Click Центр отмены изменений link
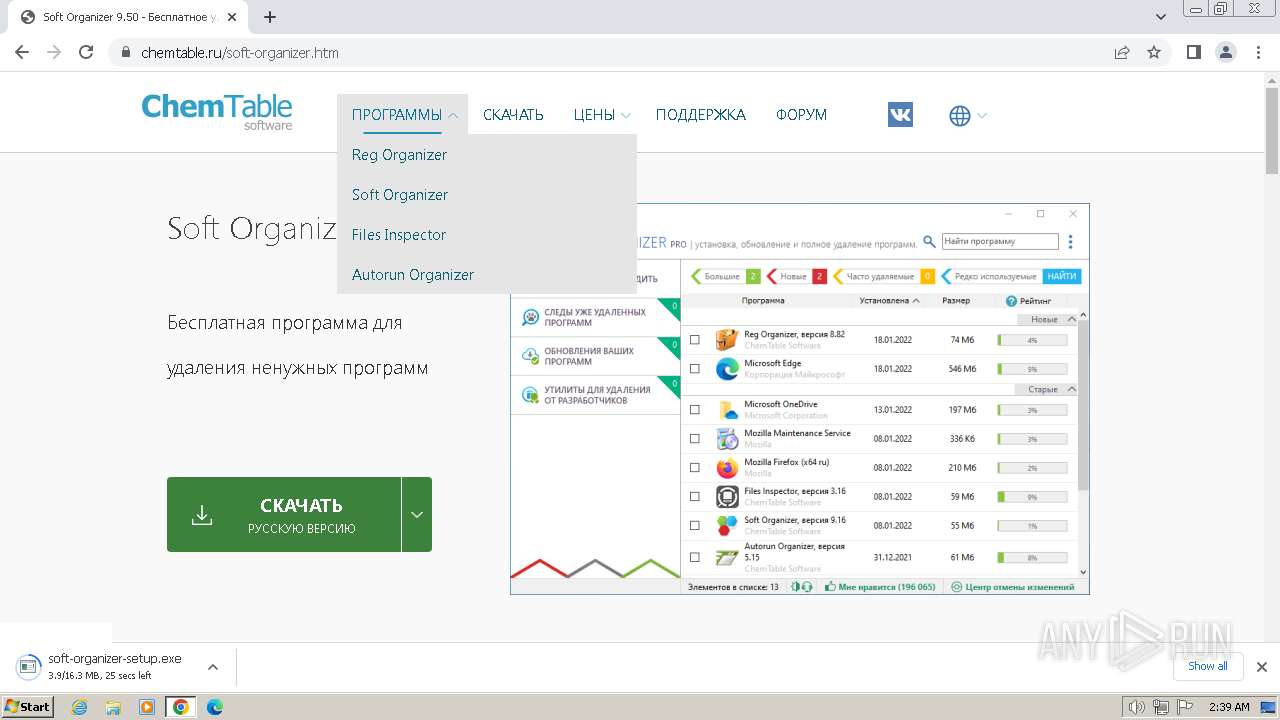The image size is (1280, 720). tap(1014, 587)
